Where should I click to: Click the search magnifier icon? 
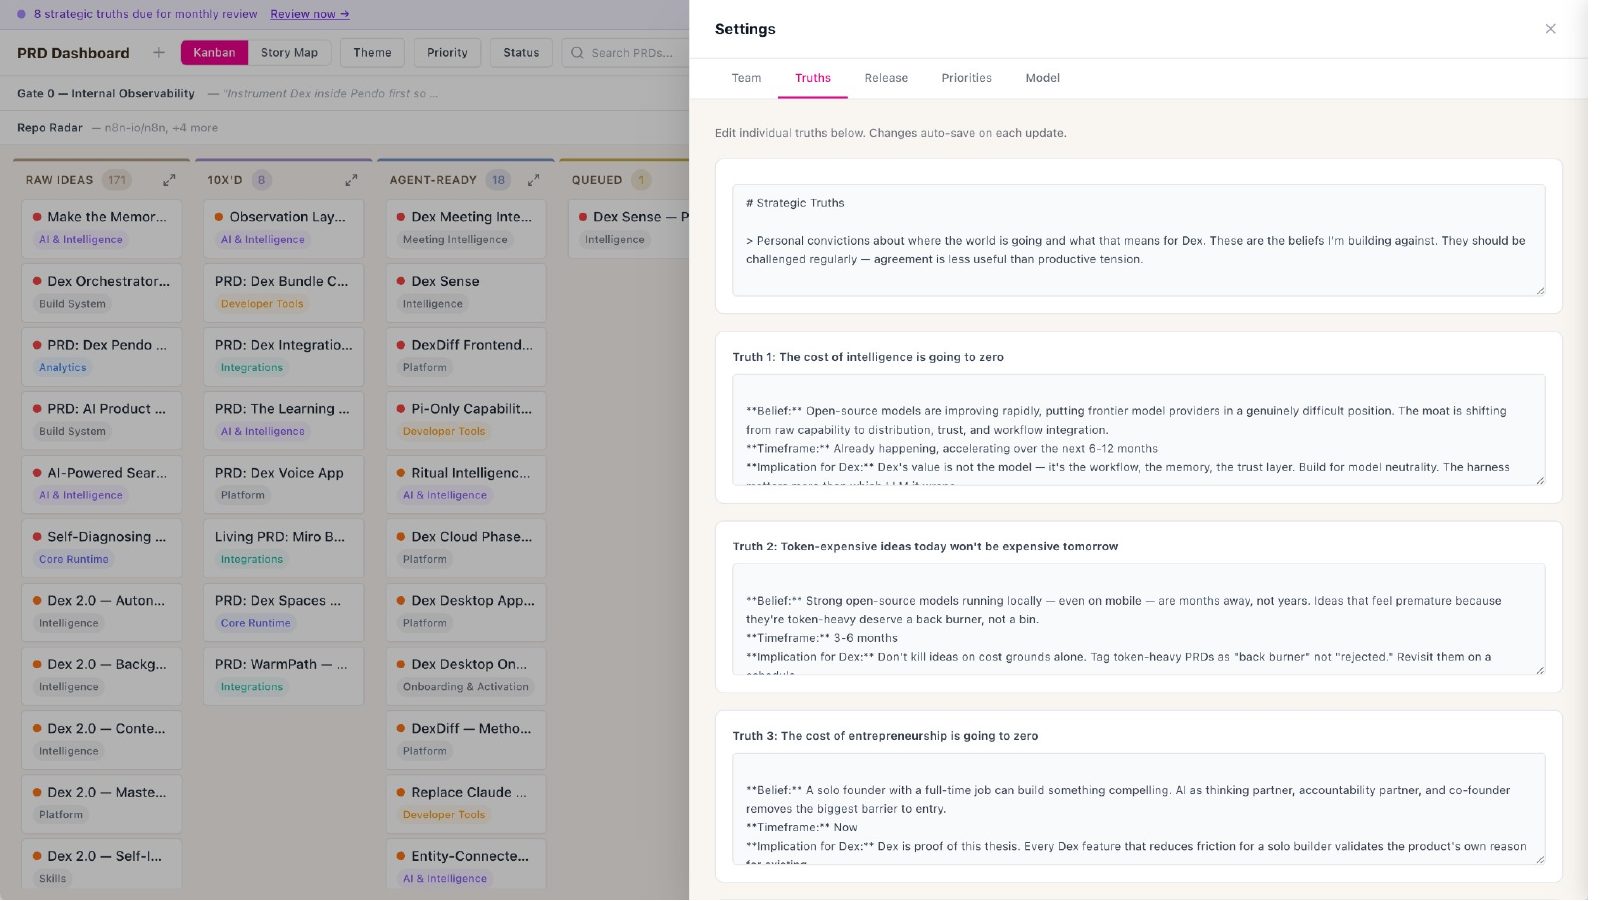(x=577, y=53)
